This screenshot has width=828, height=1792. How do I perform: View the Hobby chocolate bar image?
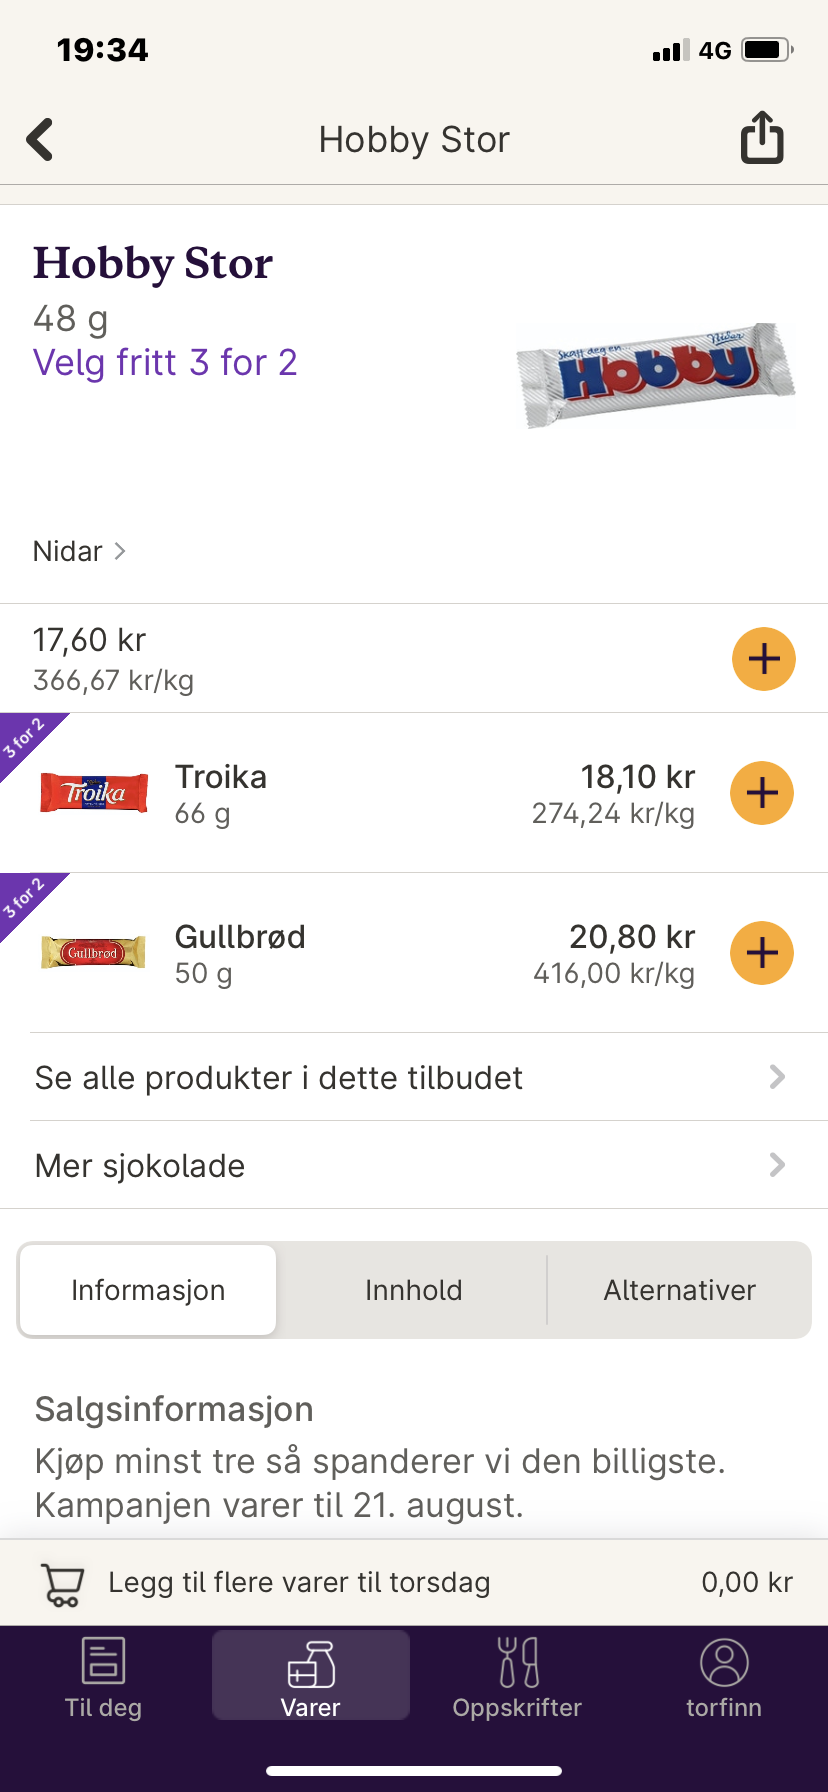coord(655,376)
